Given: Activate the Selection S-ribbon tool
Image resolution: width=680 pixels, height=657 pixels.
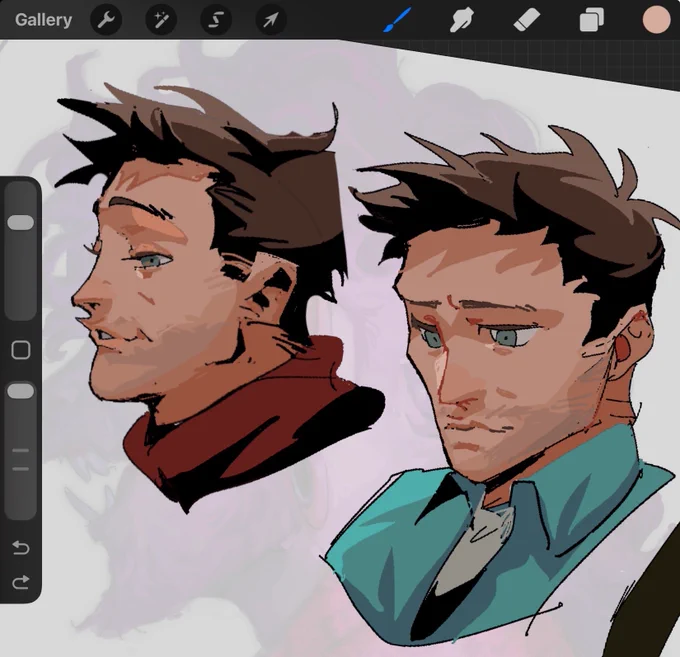Looking at the screenshot, I should pyautogui.click(x=216, y=20).
